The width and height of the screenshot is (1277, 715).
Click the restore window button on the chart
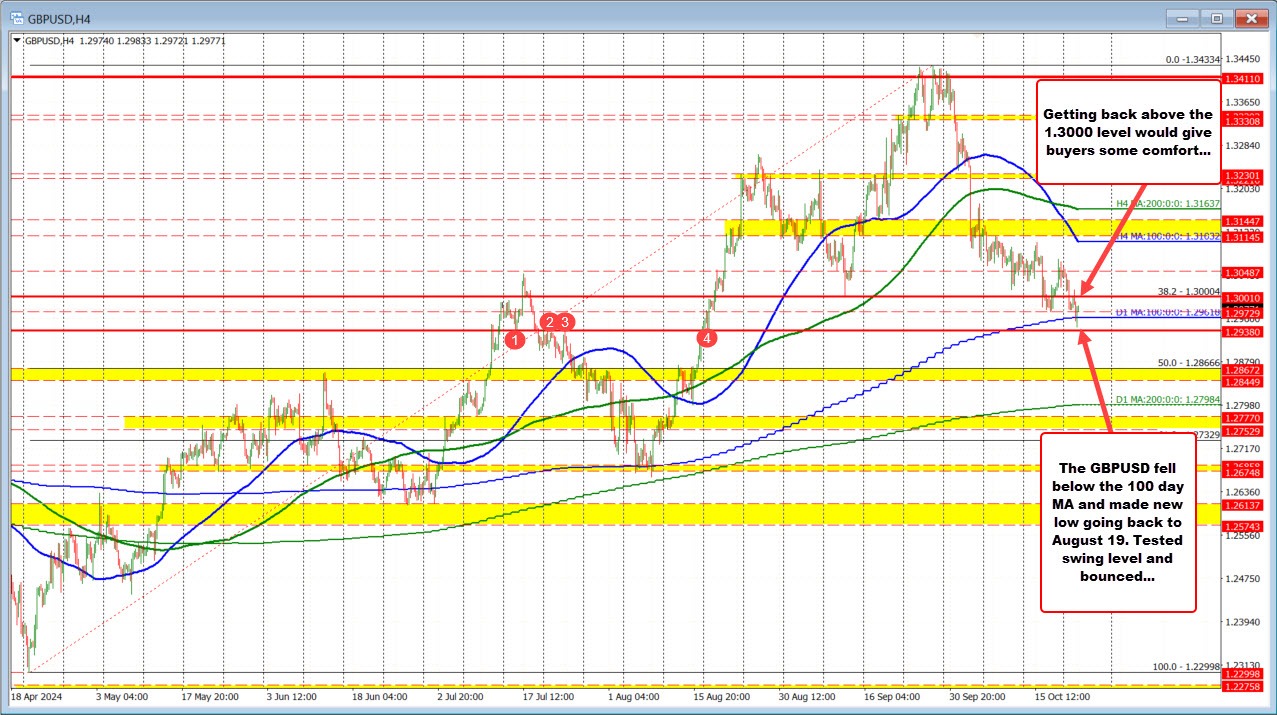(1216, 17)
